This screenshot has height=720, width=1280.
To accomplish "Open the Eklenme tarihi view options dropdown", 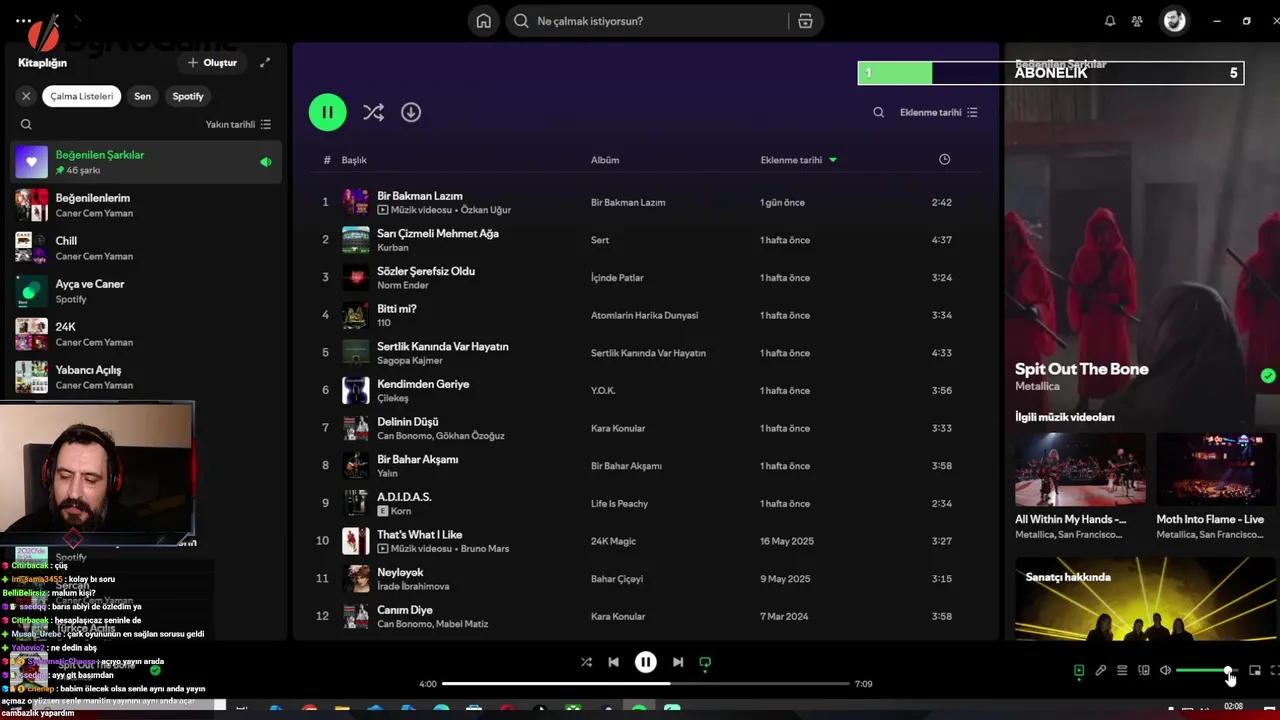I will [x=939, y=112].
